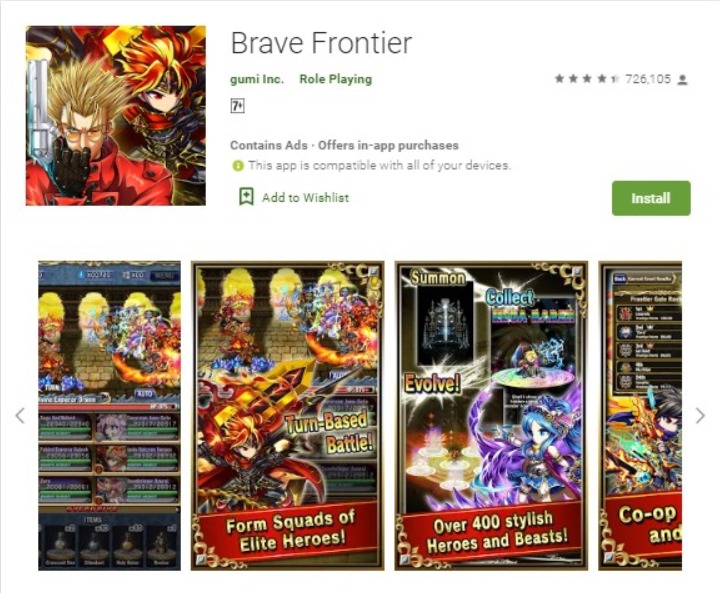The height and width of the screenshot is (593, 720).
Task: Open the 726,105 ratings count
Action: [x=648, y=79]
